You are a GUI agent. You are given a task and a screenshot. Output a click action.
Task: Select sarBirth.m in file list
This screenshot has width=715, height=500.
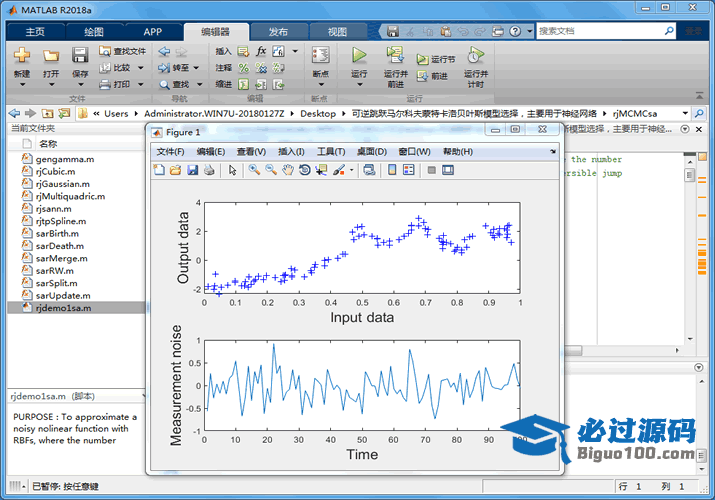57,233
